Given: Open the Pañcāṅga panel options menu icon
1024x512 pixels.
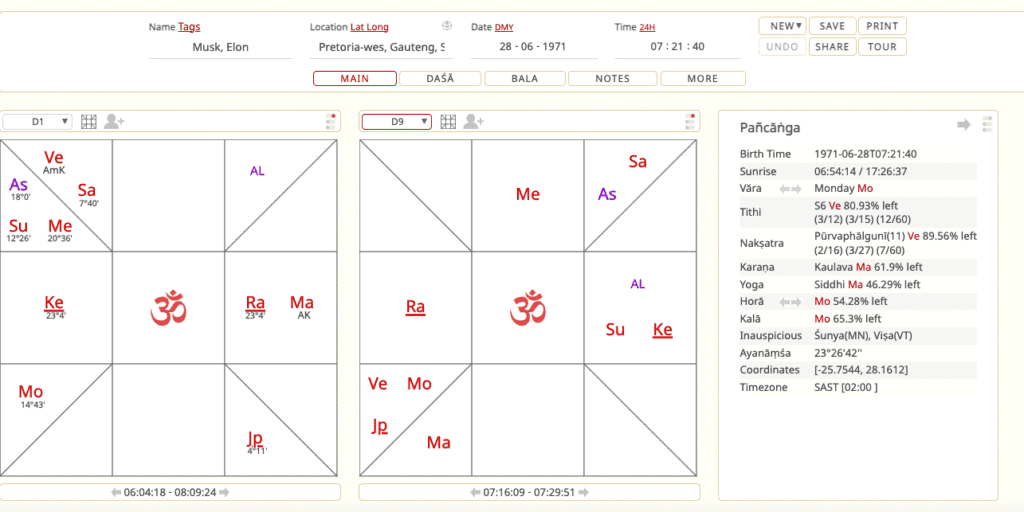Looking at the screenshot, I should [x=987, y=125].
